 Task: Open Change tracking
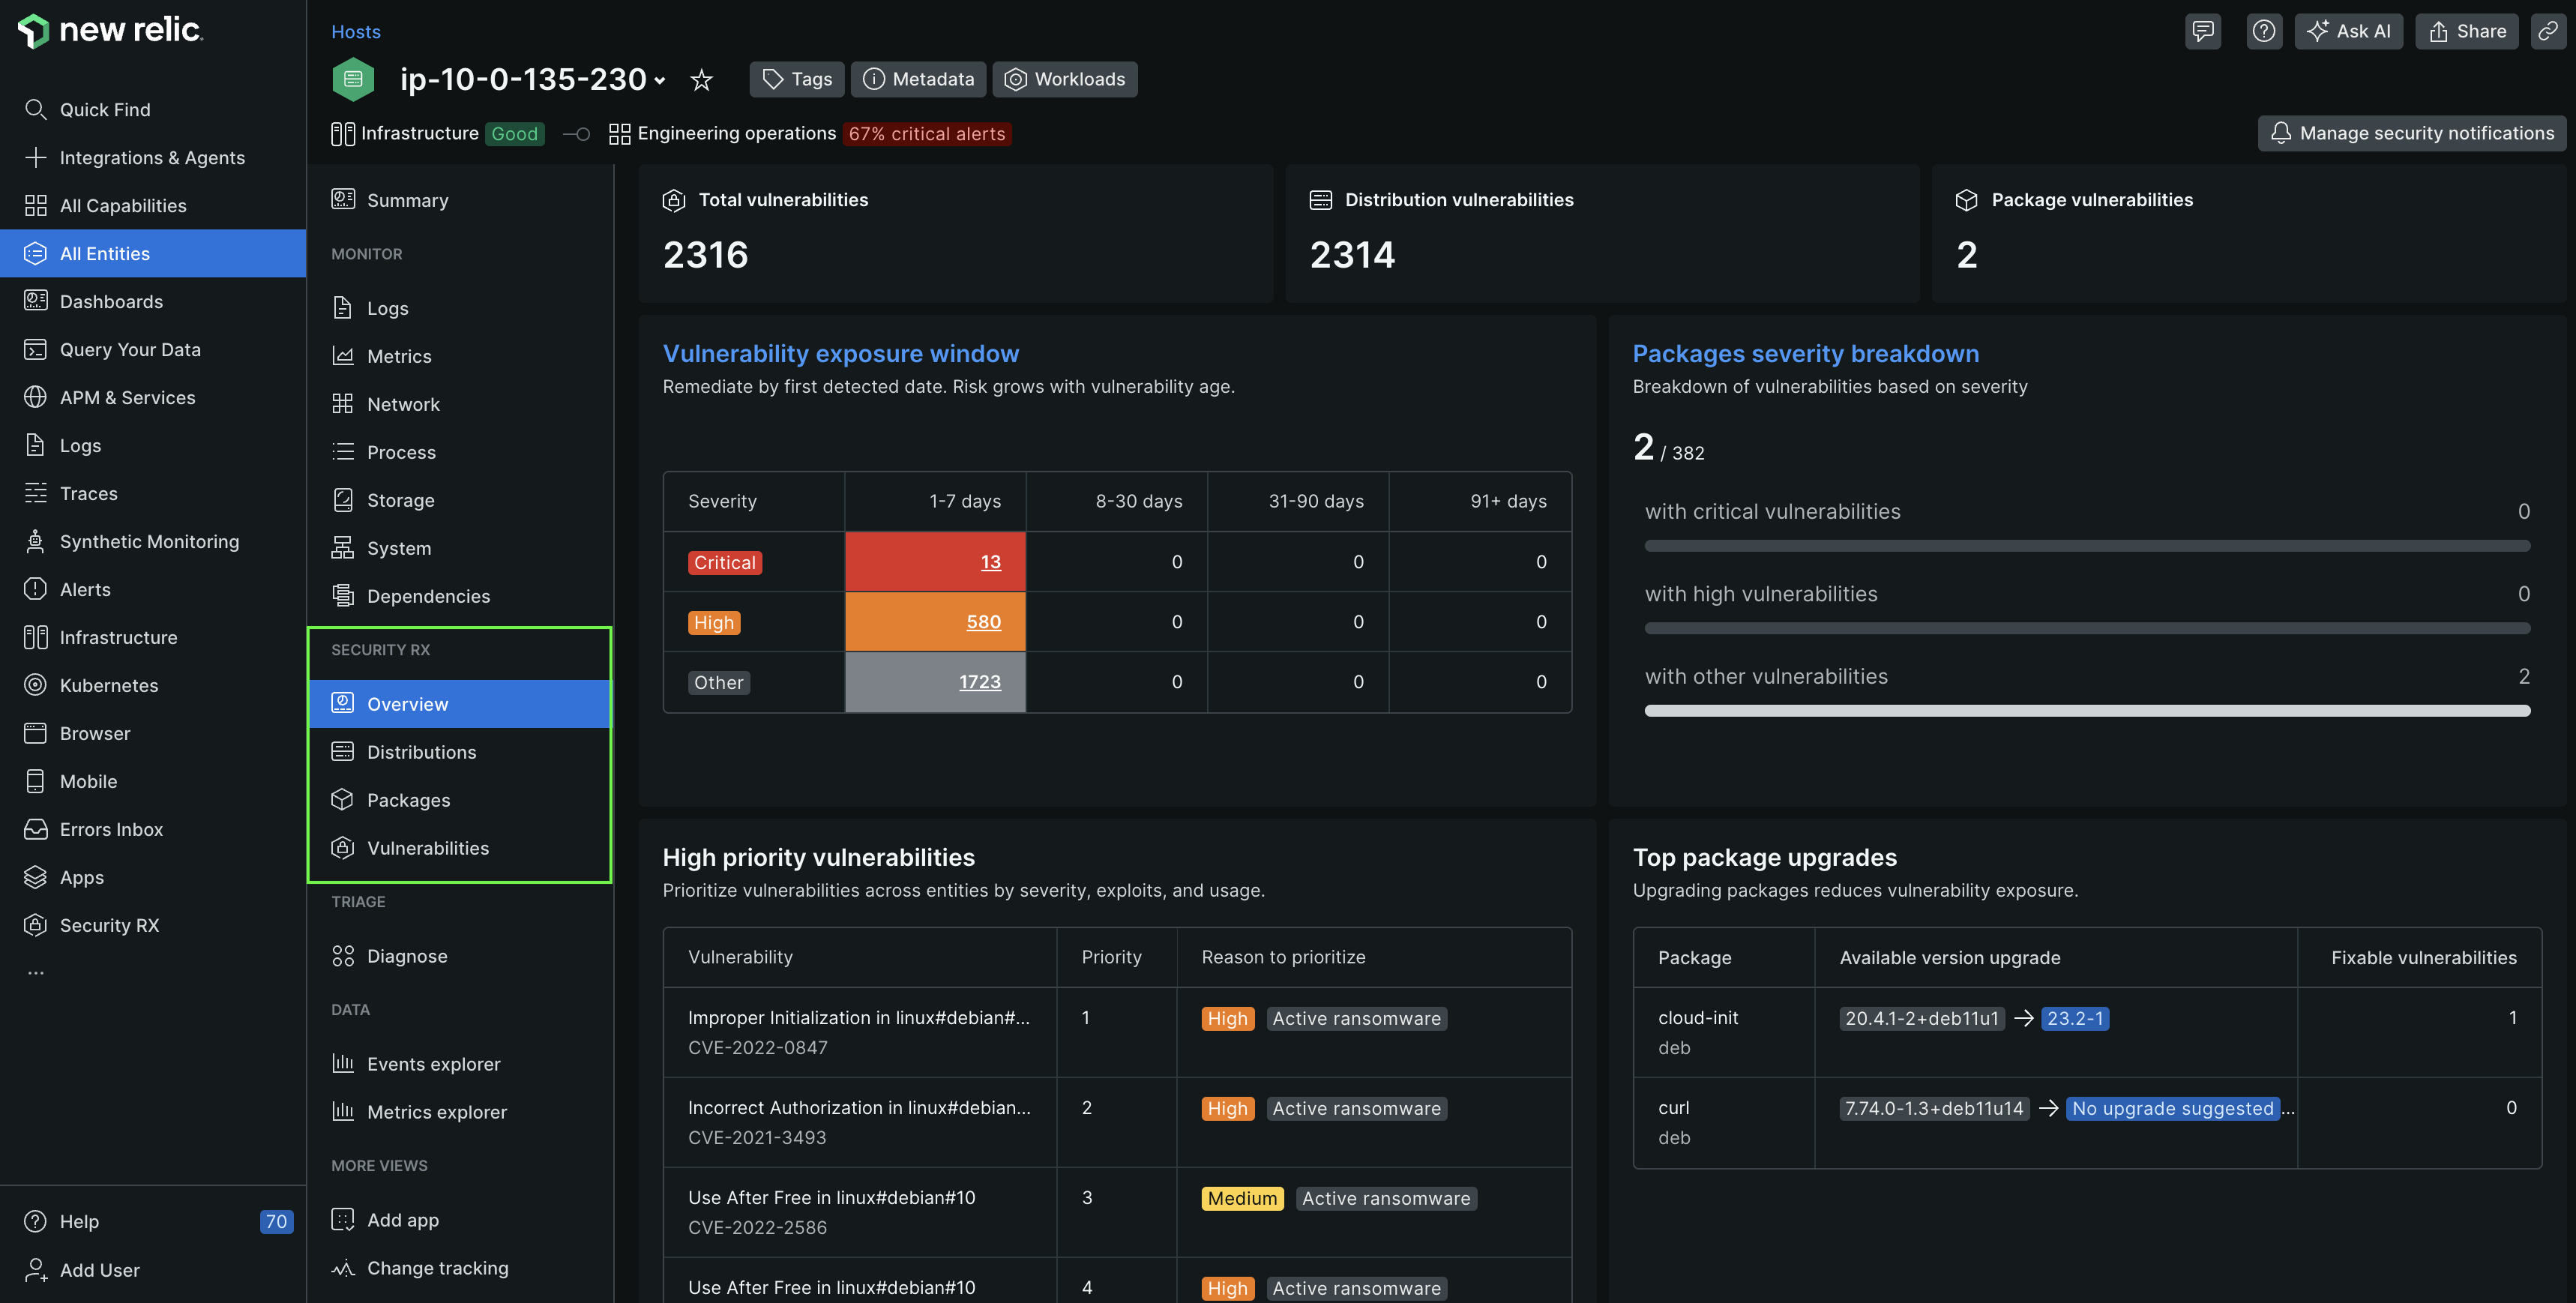pos(460,1268)
